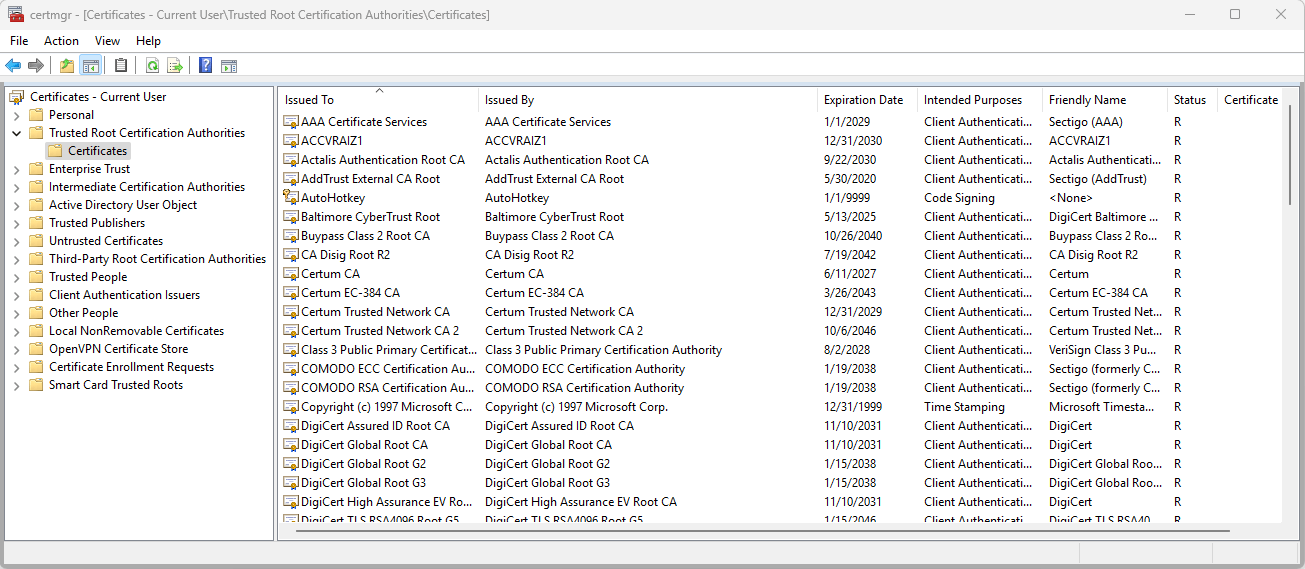
Task: Expand the Certificate Enrollment Requests node
Action: point(16,367)
